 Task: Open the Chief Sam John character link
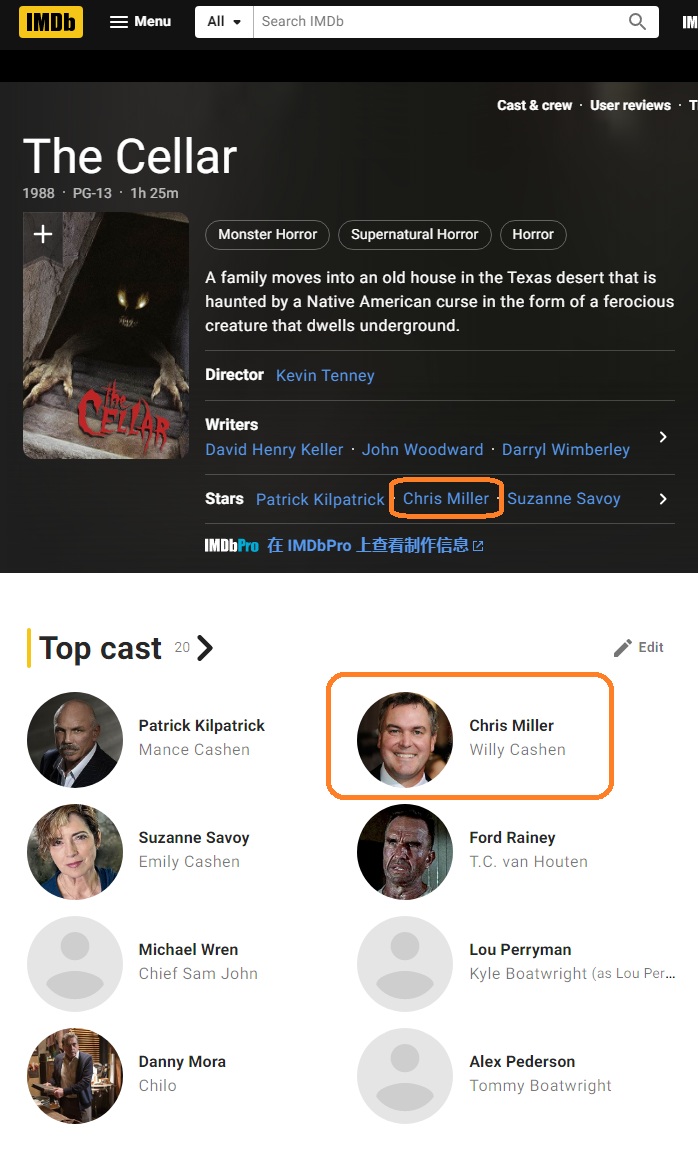pos(198,974)
